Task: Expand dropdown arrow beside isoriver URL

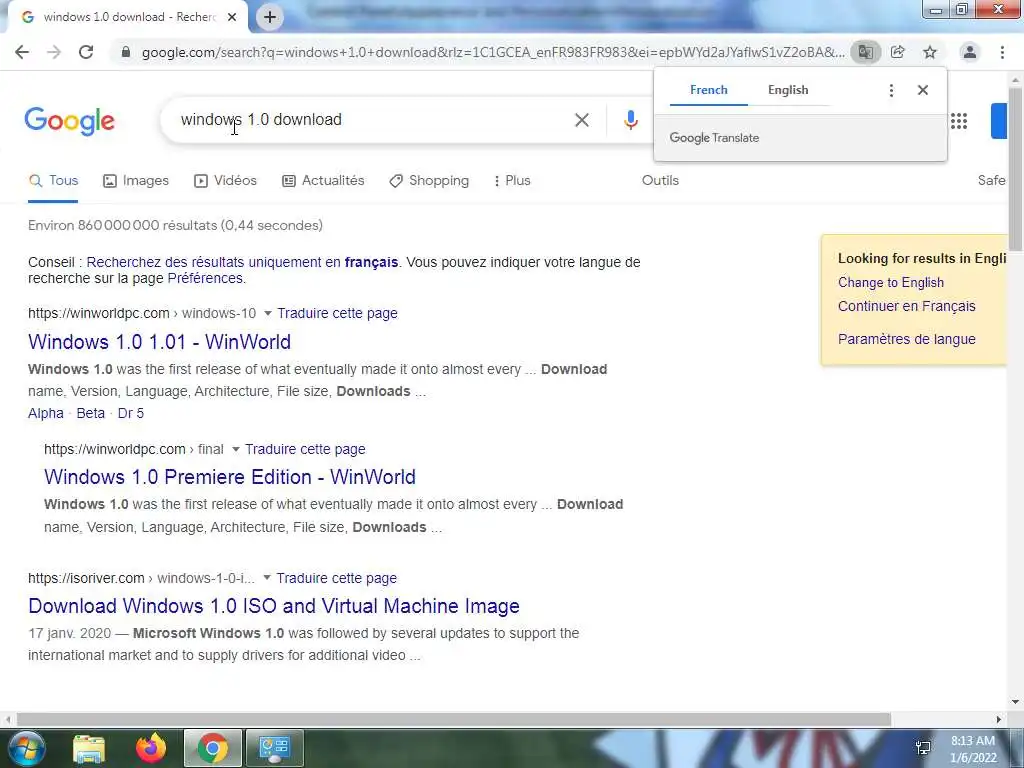Action: click(x=266, y=578)
